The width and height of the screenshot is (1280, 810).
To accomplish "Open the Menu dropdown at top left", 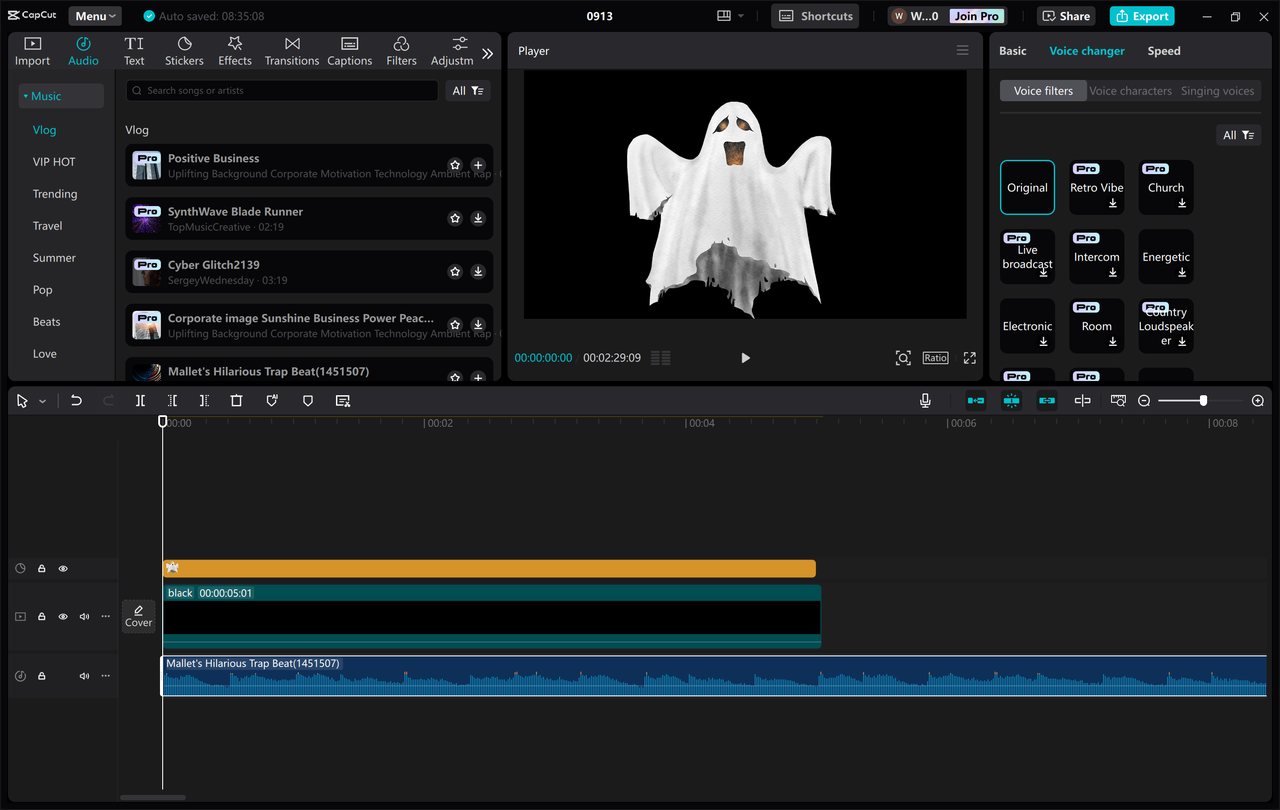I will coord(94,15).
